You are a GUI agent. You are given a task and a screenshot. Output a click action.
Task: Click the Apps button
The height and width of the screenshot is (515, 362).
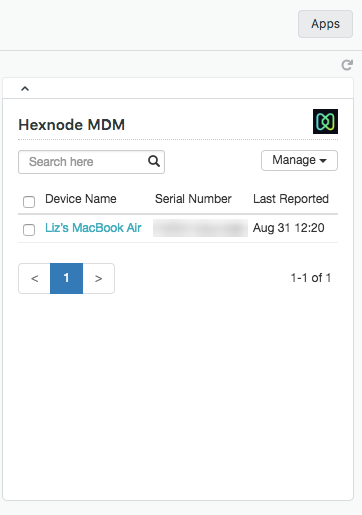325,24
